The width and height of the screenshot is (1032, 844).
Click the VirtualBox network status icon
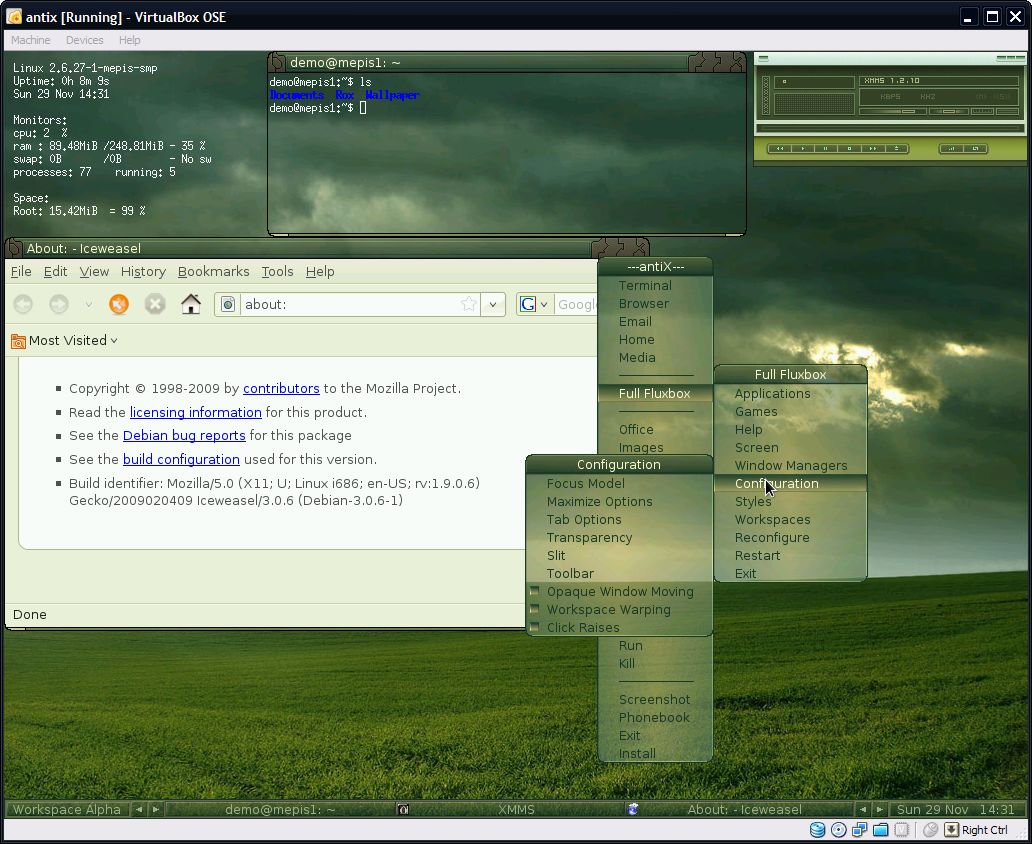coord(860,830)
